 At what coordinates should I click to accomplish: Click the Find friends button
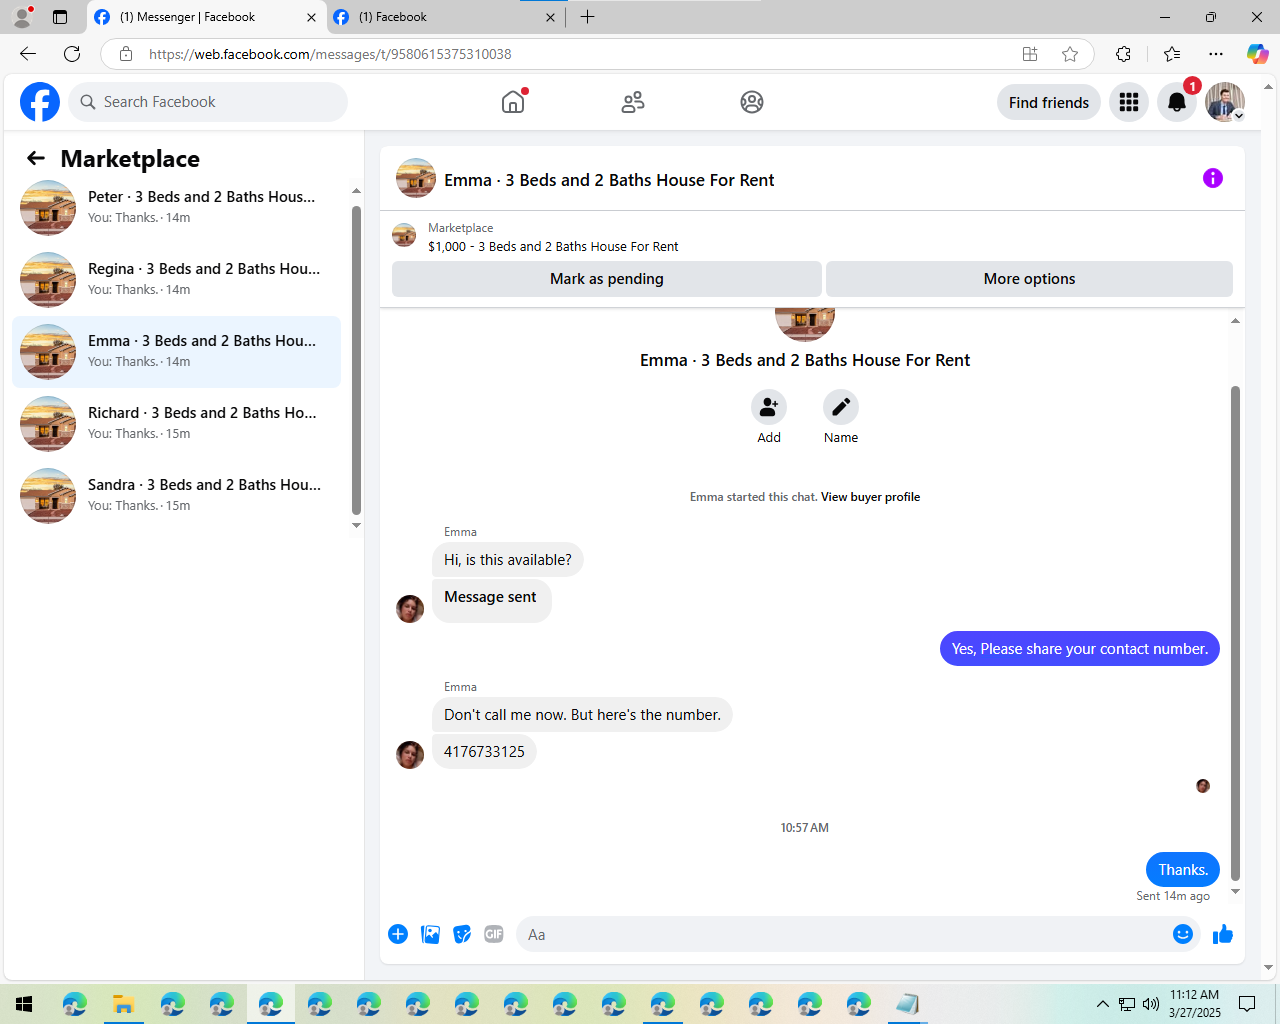pos(1049,102)
